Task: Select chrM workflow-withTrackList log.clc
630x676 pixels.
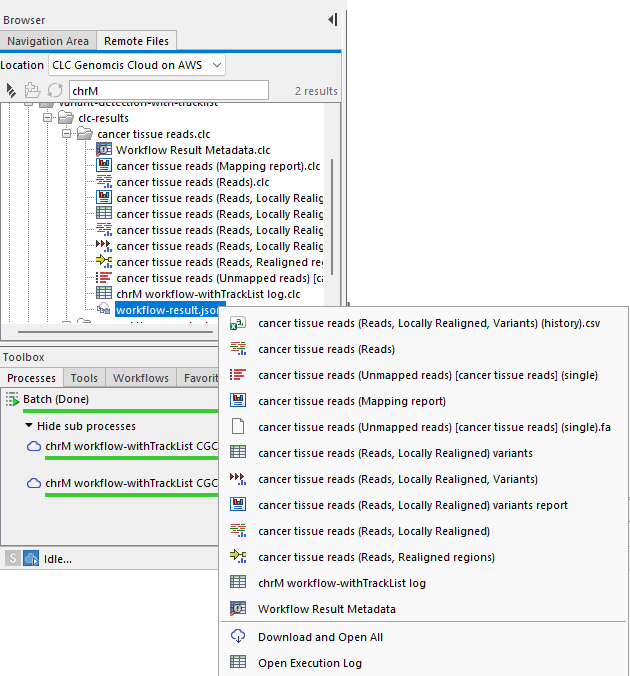Action: [208, 294]
